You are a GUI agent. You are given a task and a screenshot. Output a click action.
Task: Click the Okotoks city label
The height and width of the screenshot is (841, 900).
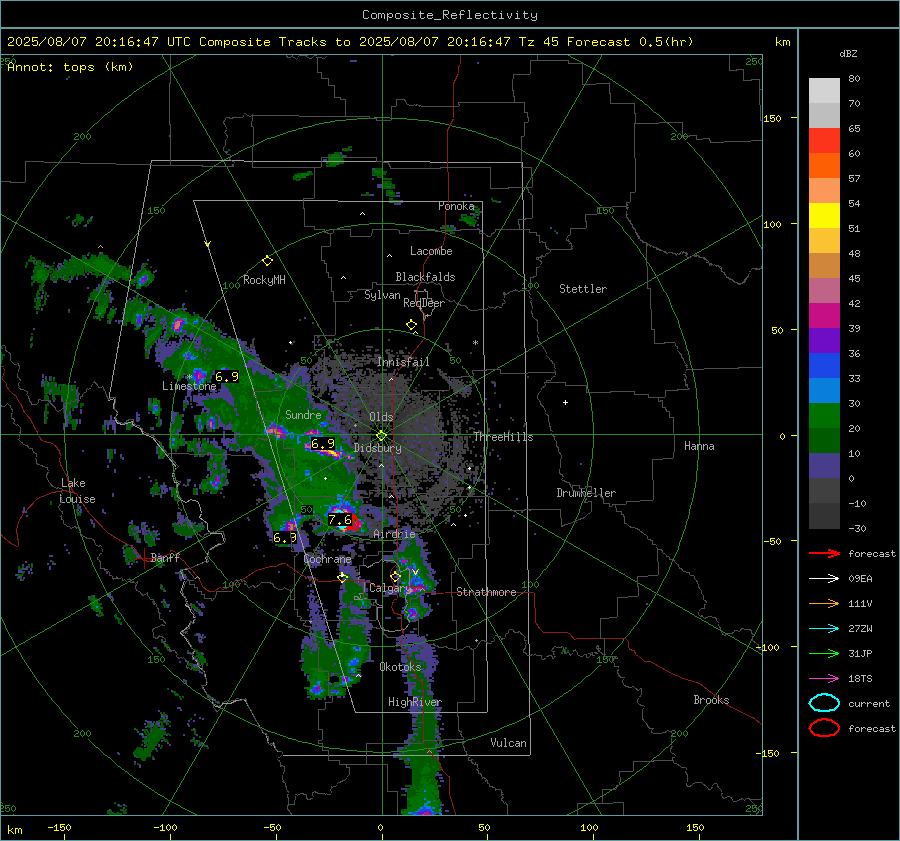[400, 666]
